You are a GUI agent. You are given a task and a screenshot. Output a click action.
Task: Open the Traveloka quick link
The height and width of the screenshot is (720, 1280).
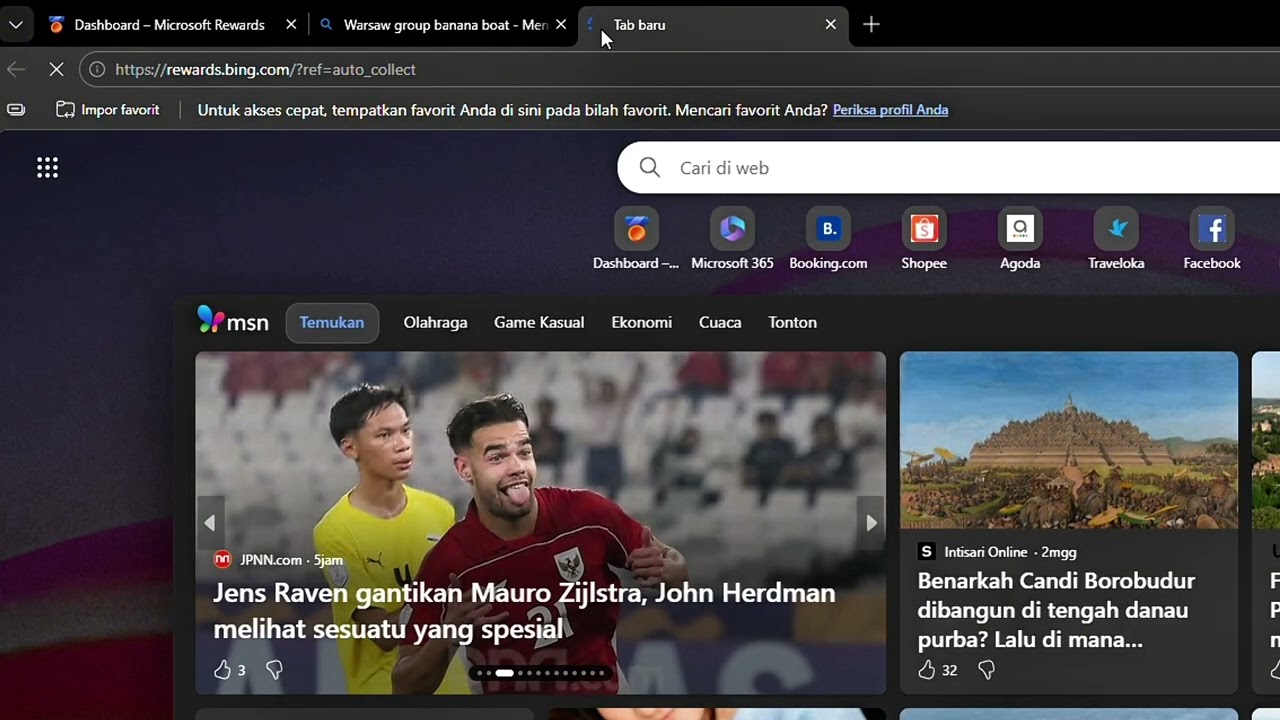coord(1116,240)
